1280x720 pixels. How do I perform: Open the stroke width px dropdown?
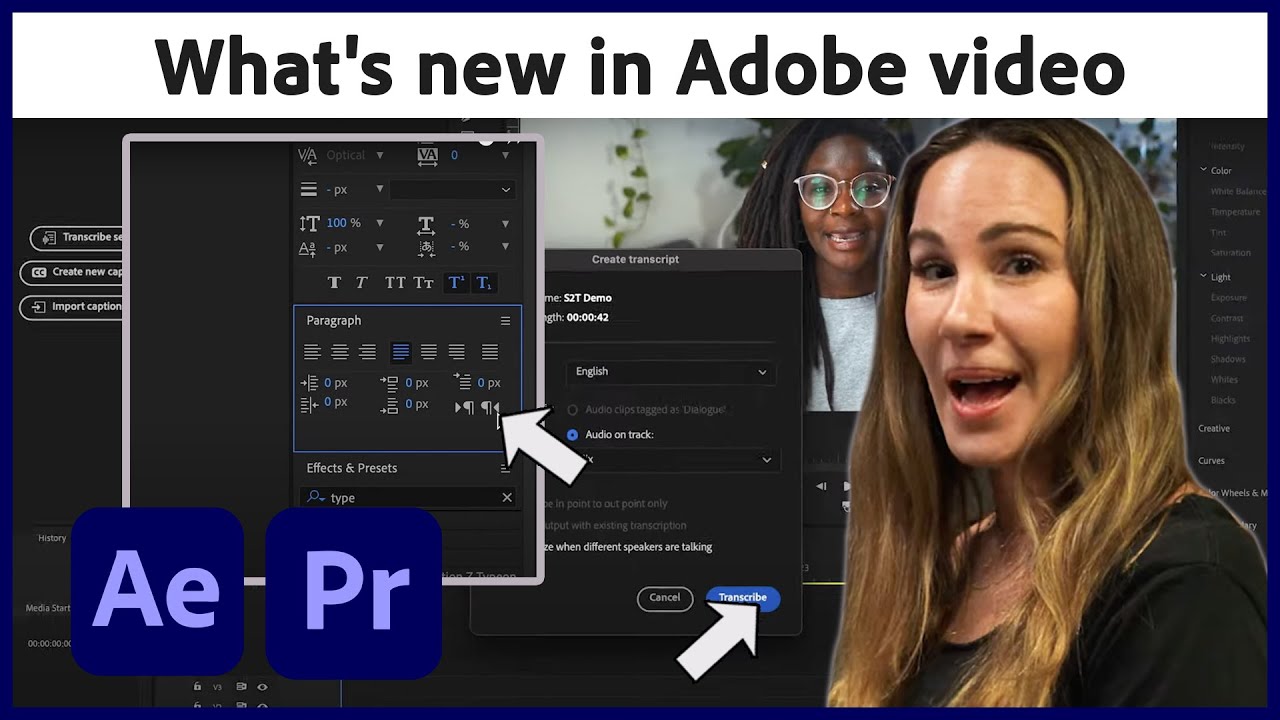point(379,189)
